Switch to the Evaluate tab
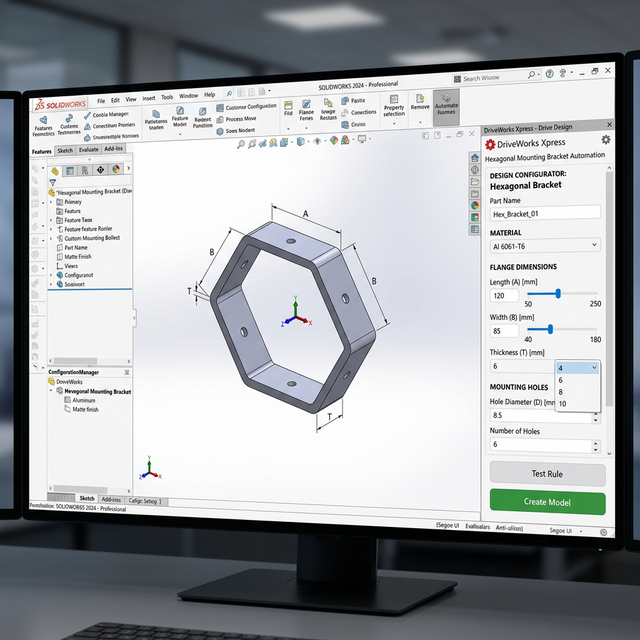 point(89,150)
